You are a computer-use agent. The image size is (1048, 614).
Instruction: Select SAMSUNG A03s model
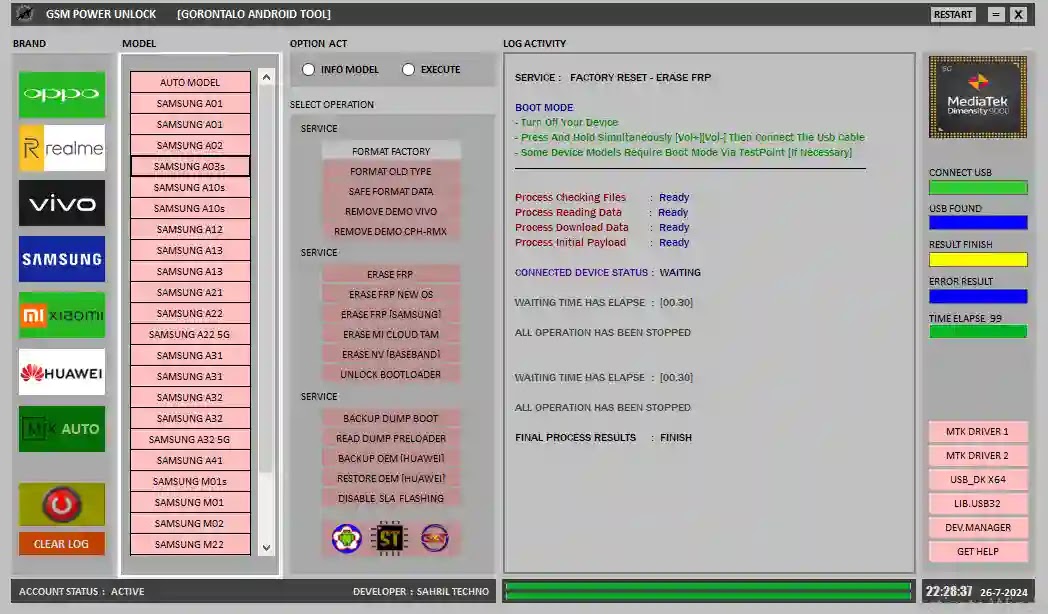click(x=190, y=166)
